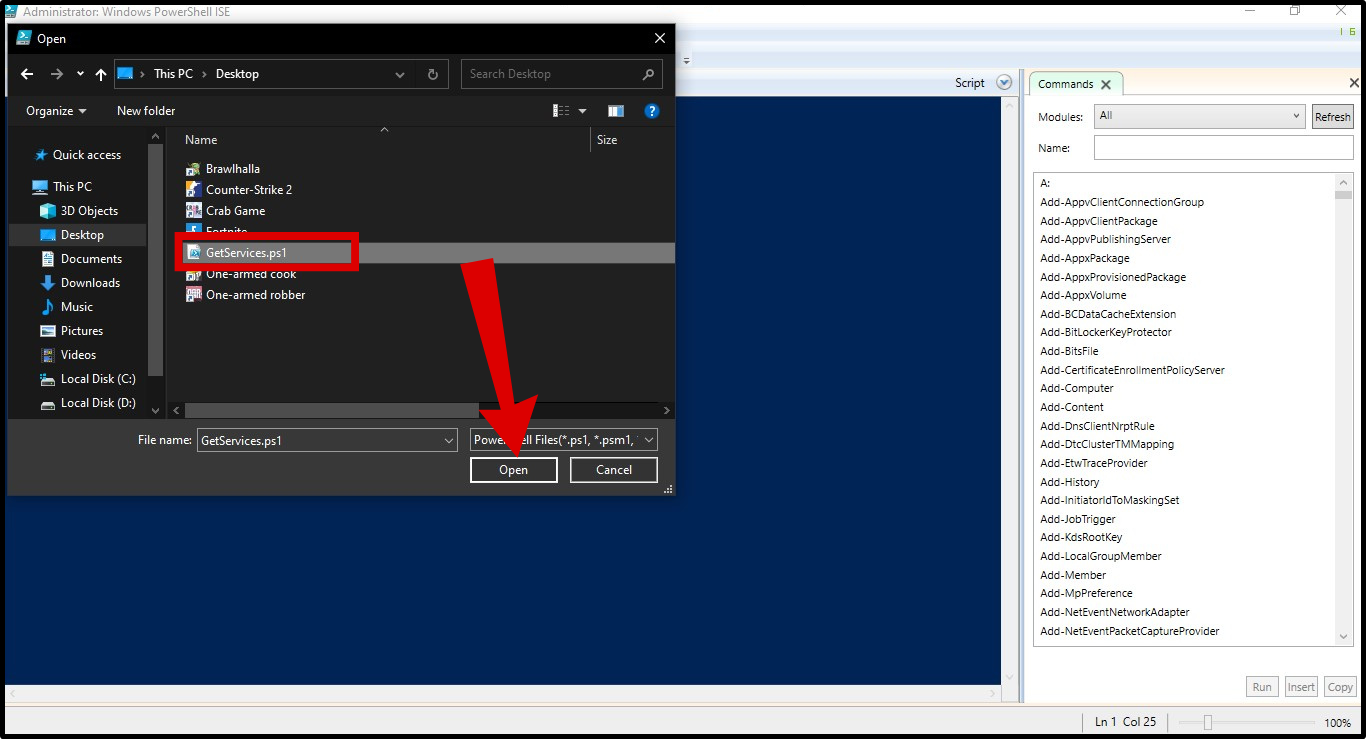Create a New folder from the dialog toolbar
Viewport: 1366px width, 739px height.
coord(146,111)
